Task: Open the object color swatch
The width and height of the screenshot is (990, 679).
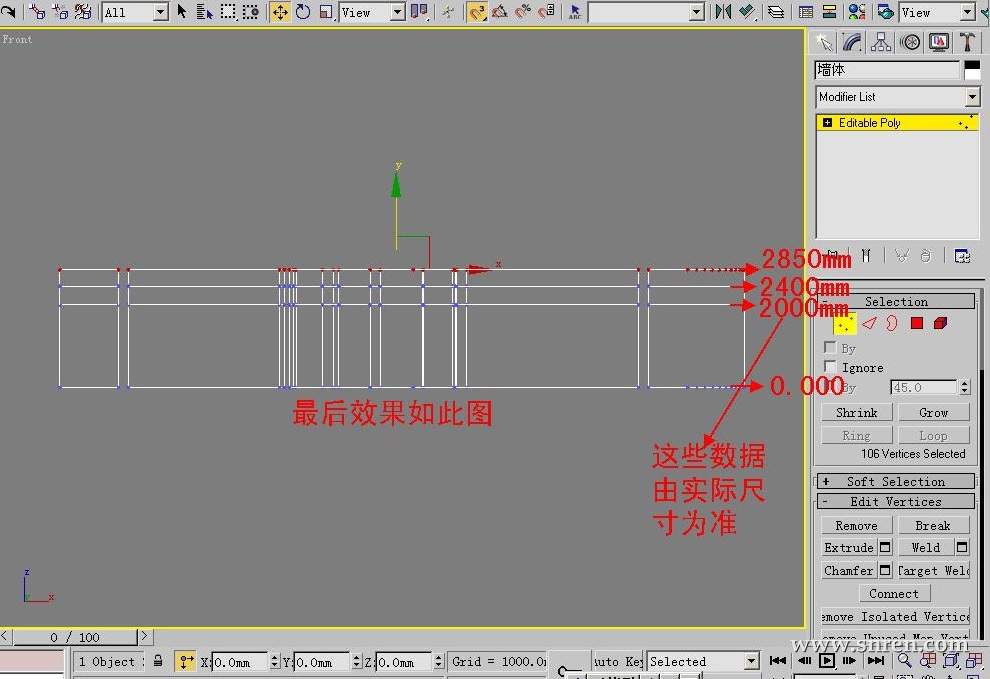Action: click(972, 69)
